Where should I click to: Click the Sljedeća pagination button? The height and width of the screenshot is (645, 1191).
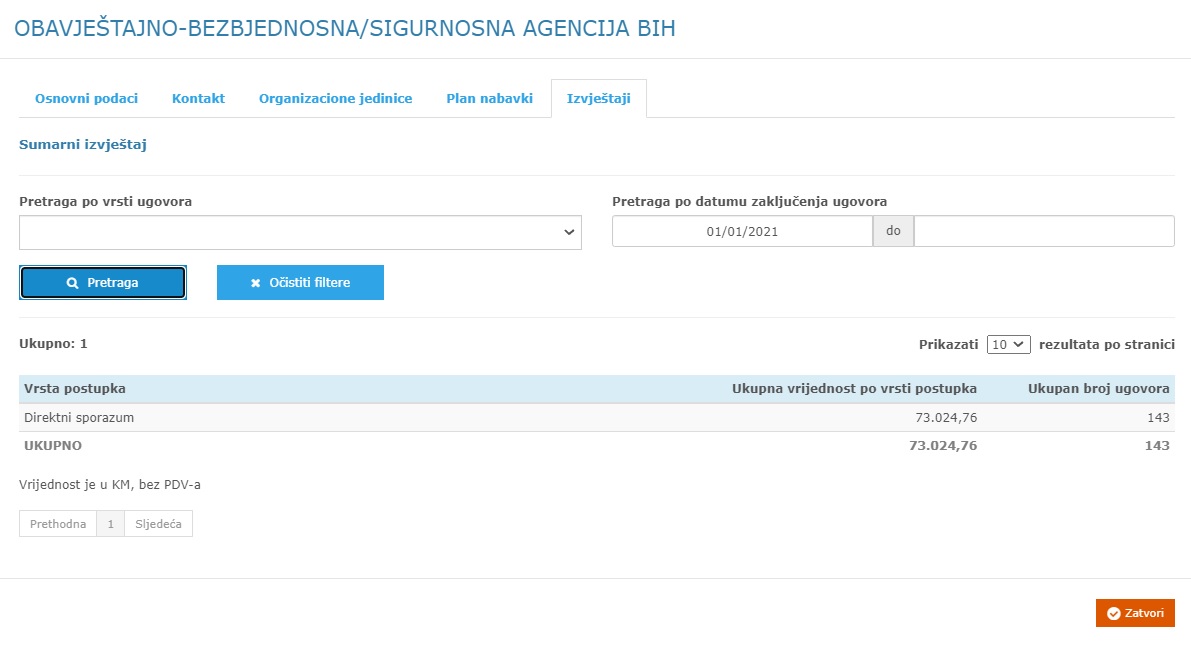[x=158, y=523]
